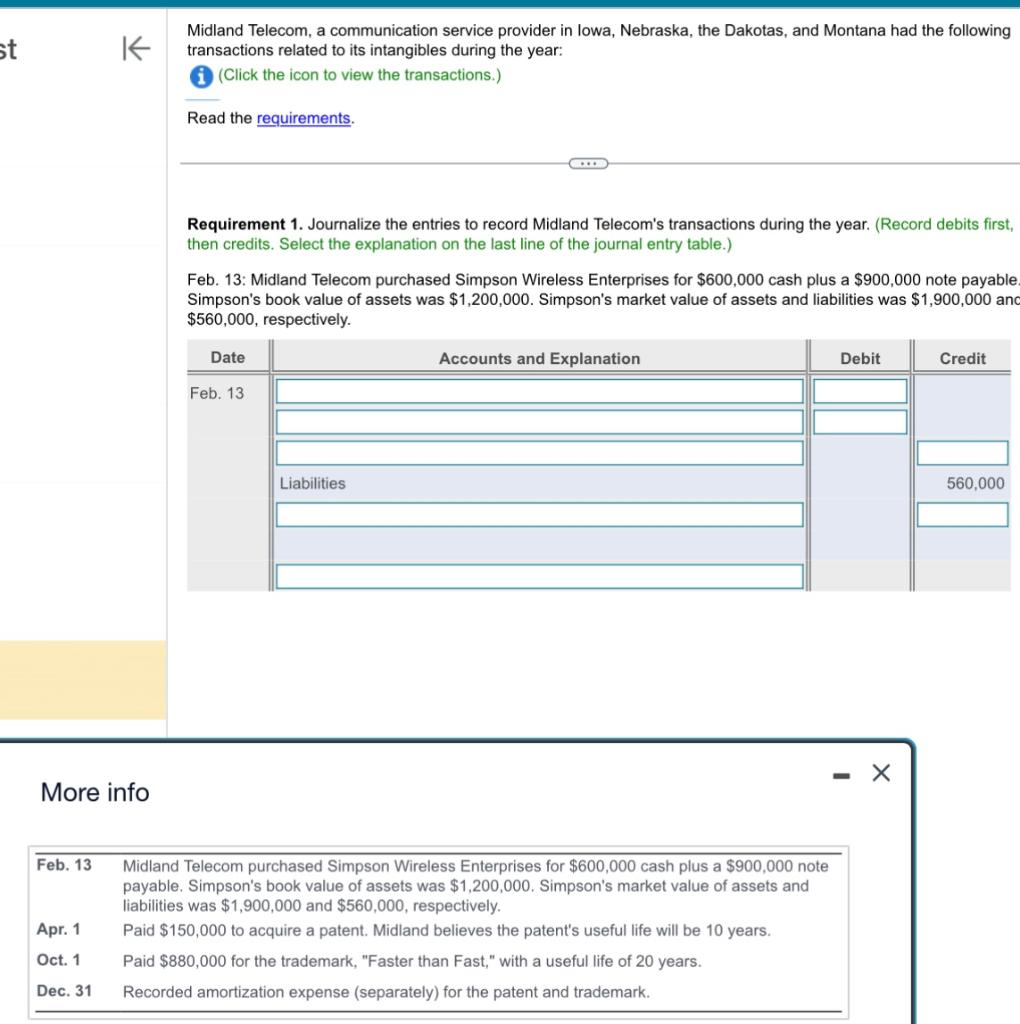Click the Feb. 13 date cell in journal
Image resolution: width=1020 pixels, height=1024 pixels.
click(x=217, y=393)
